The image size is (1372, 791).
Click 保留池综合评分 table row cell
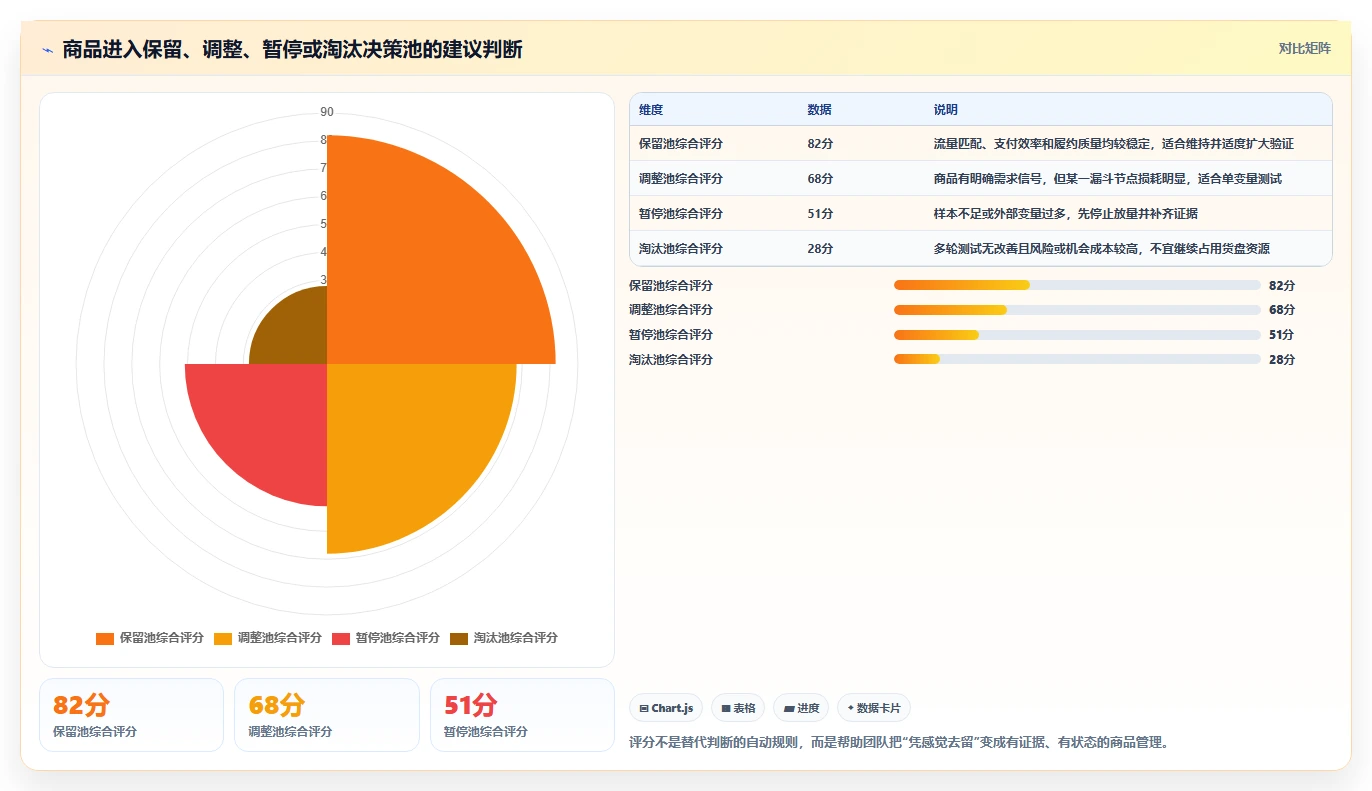(681, 144)
